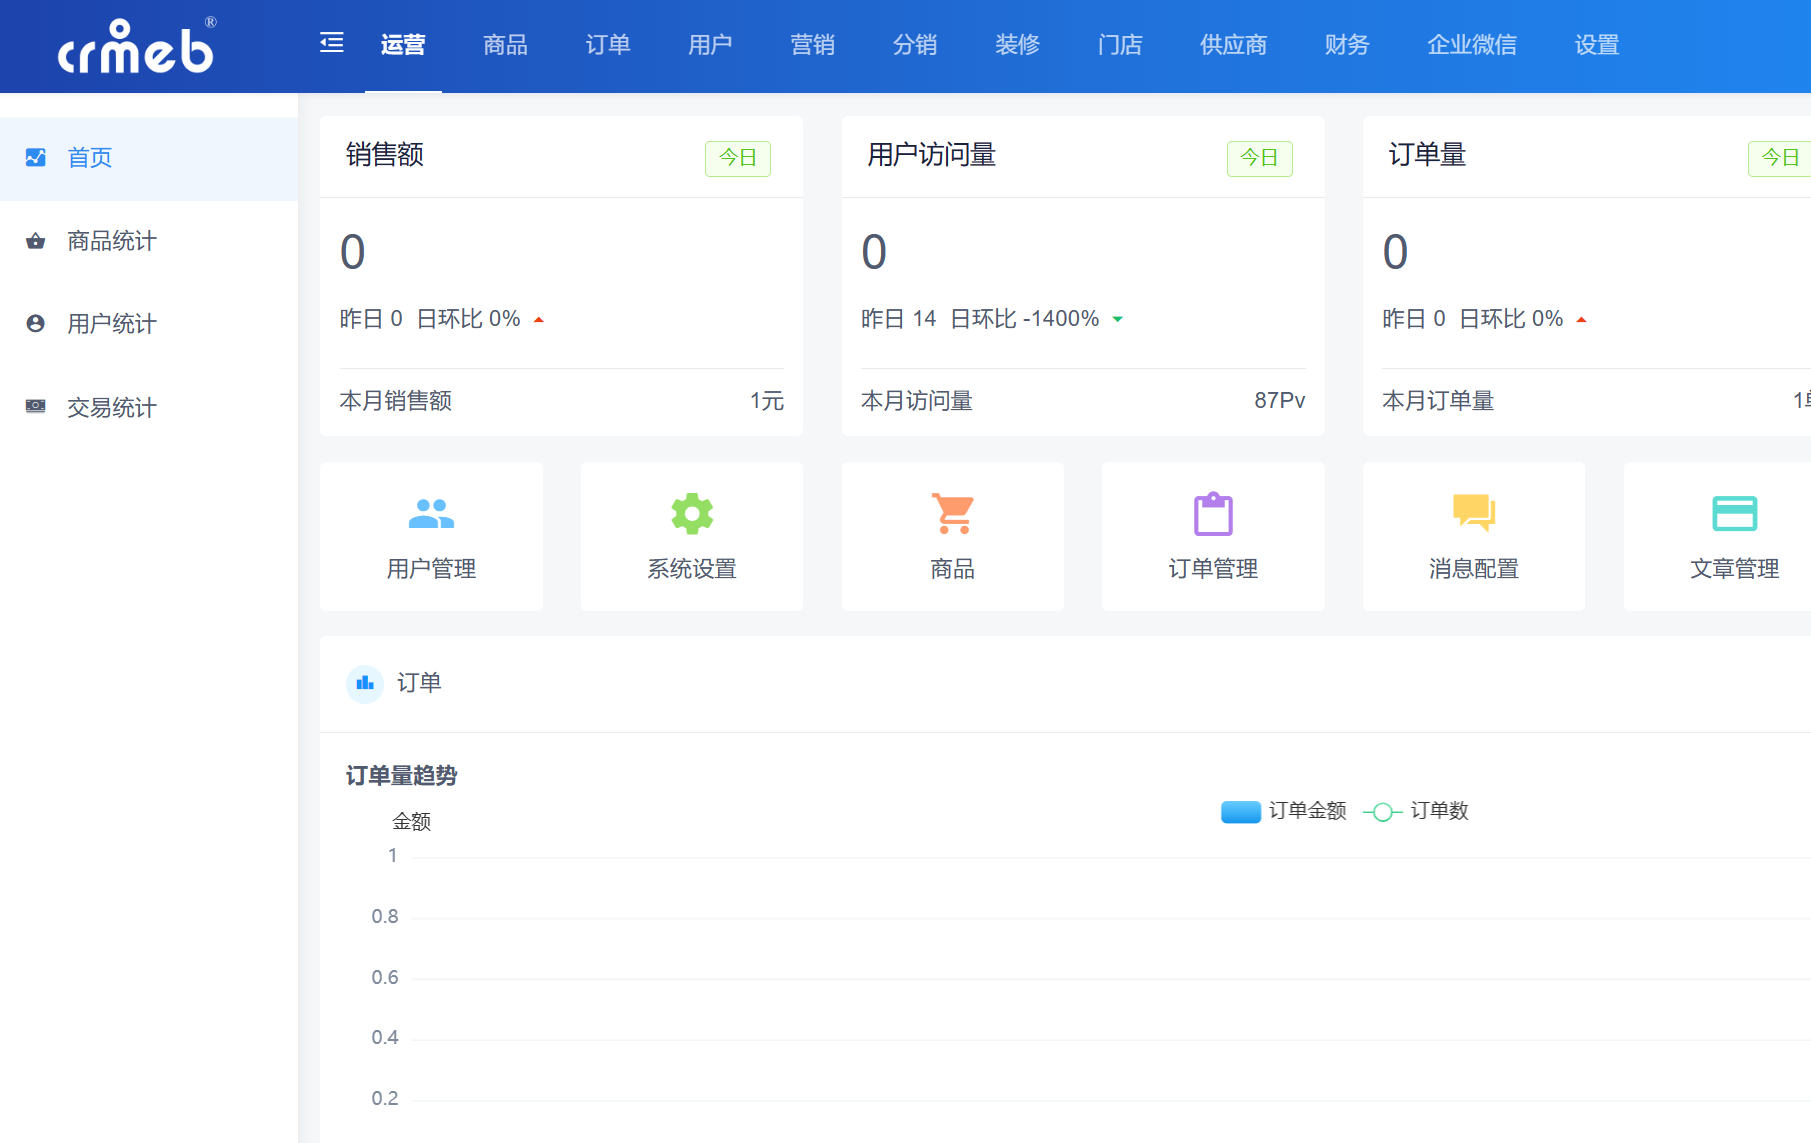Open the 装修 top menu tab

pos(1017,45)
